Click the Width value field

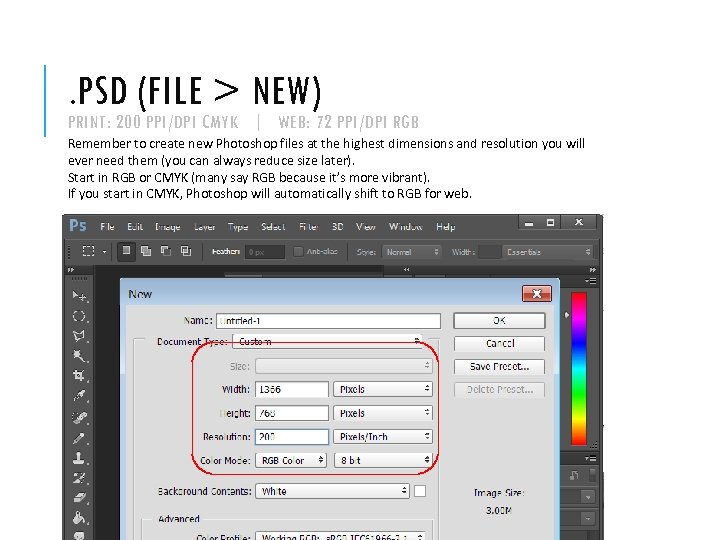[x=292, y=389]
